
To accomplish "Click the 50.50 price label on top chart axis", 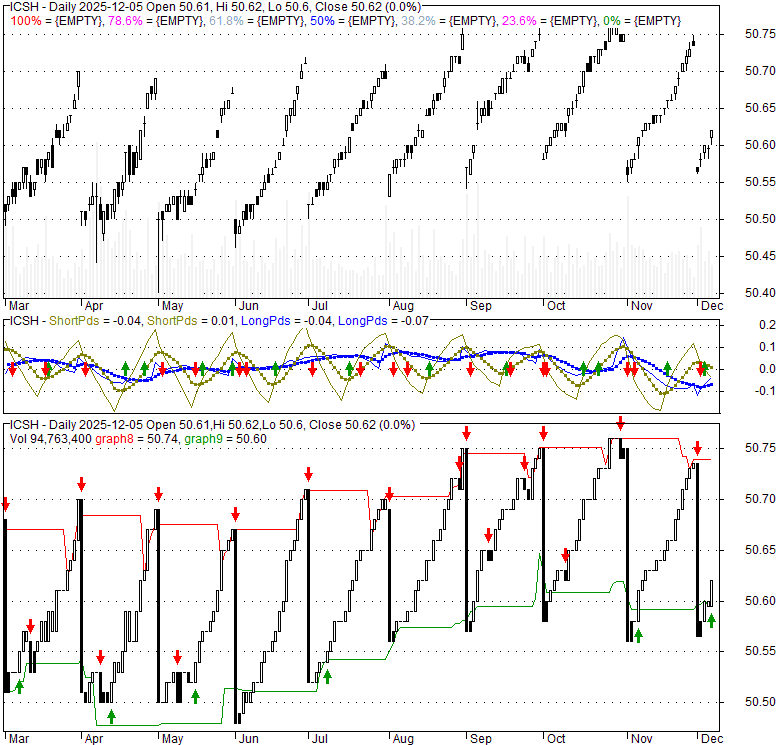I will (760, 219).
